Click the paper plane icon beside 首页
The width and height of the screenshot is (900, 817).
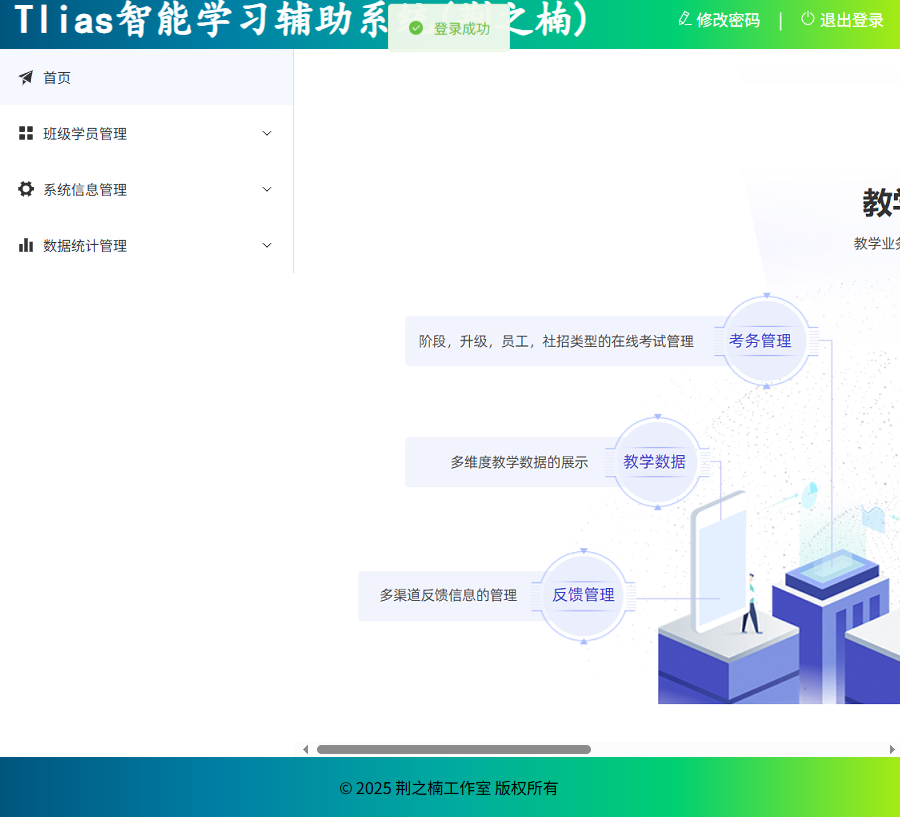[26, 77]
